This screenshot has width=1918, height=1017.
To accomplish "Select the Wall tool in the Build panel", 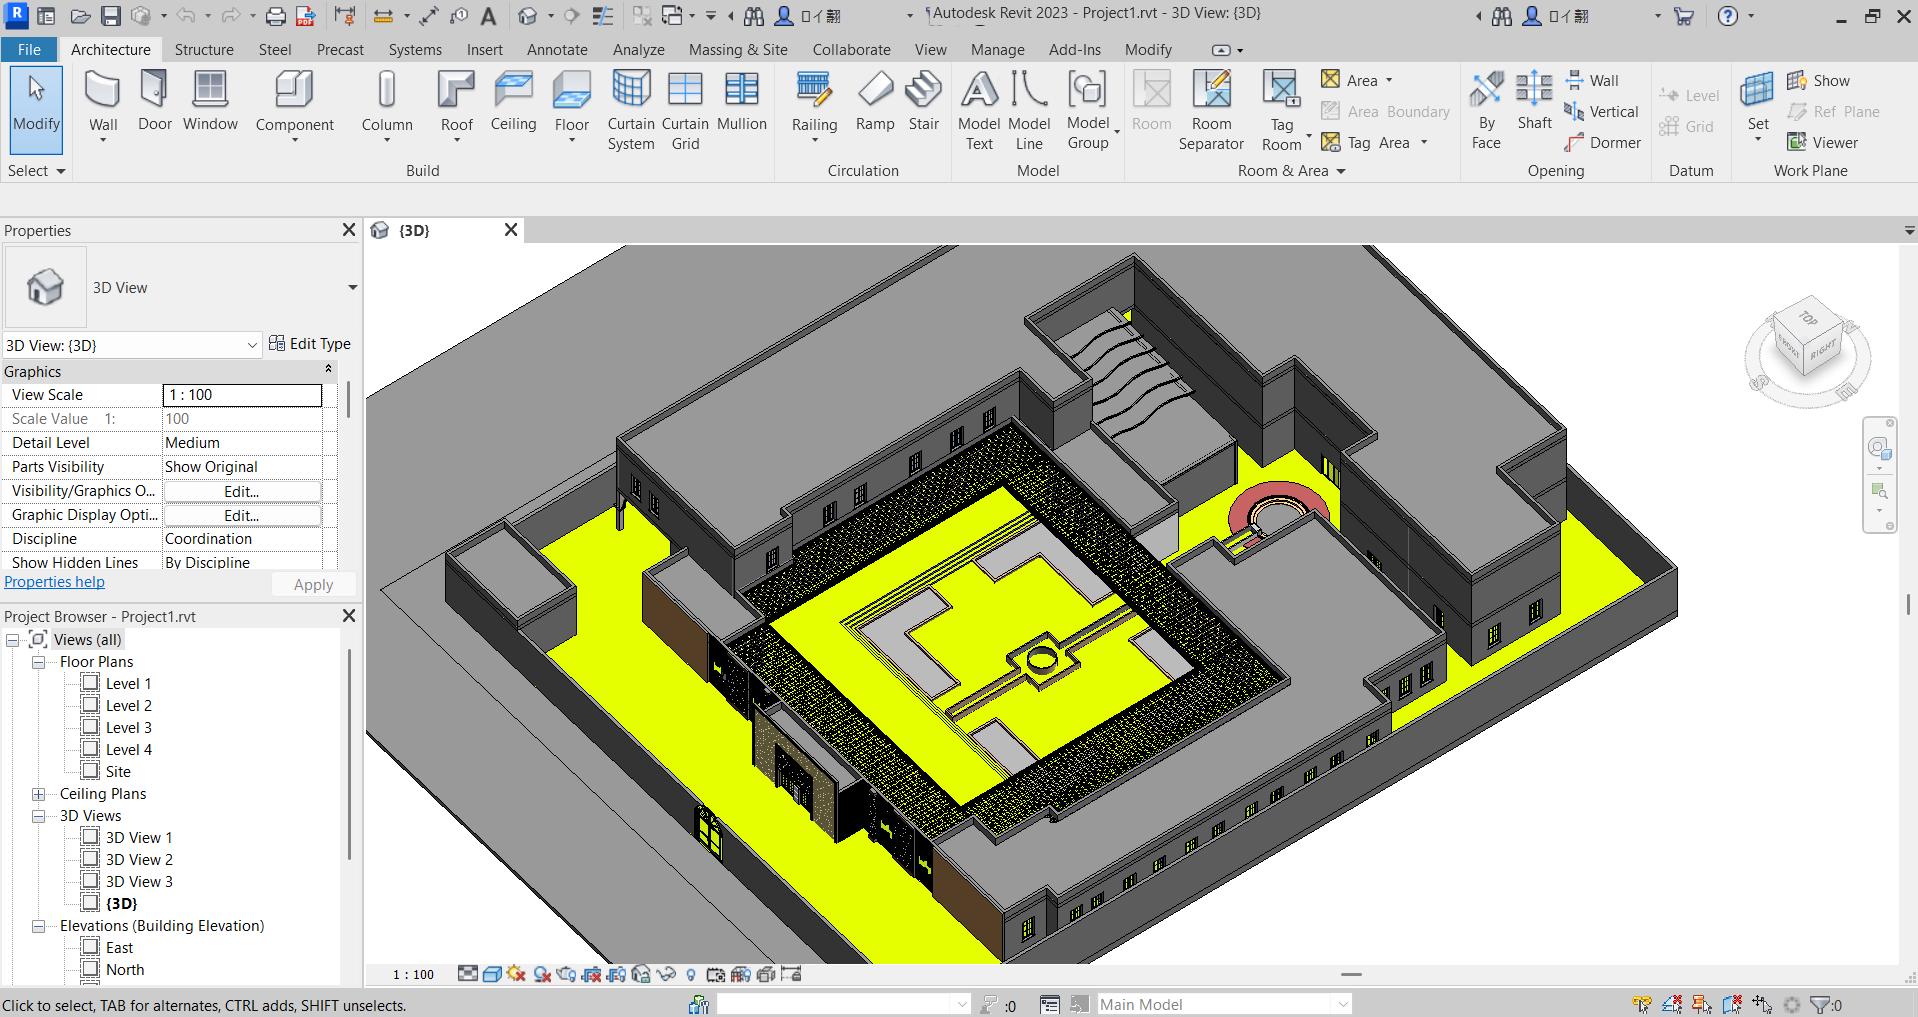I will point(103,107).
